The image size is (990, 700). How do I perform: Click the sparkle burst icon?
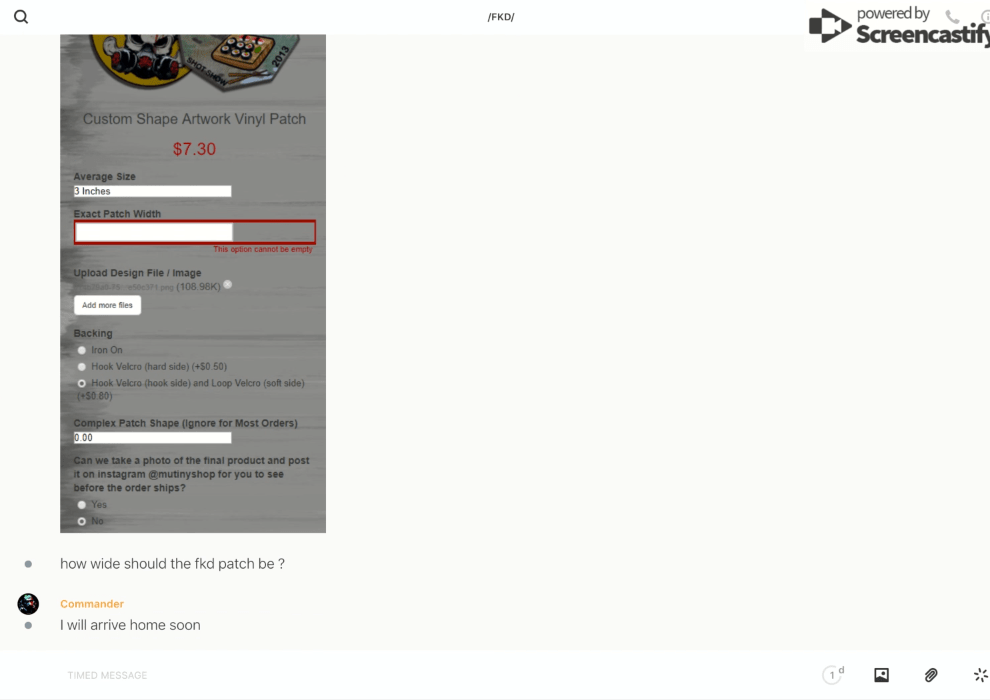click(981, 675)
